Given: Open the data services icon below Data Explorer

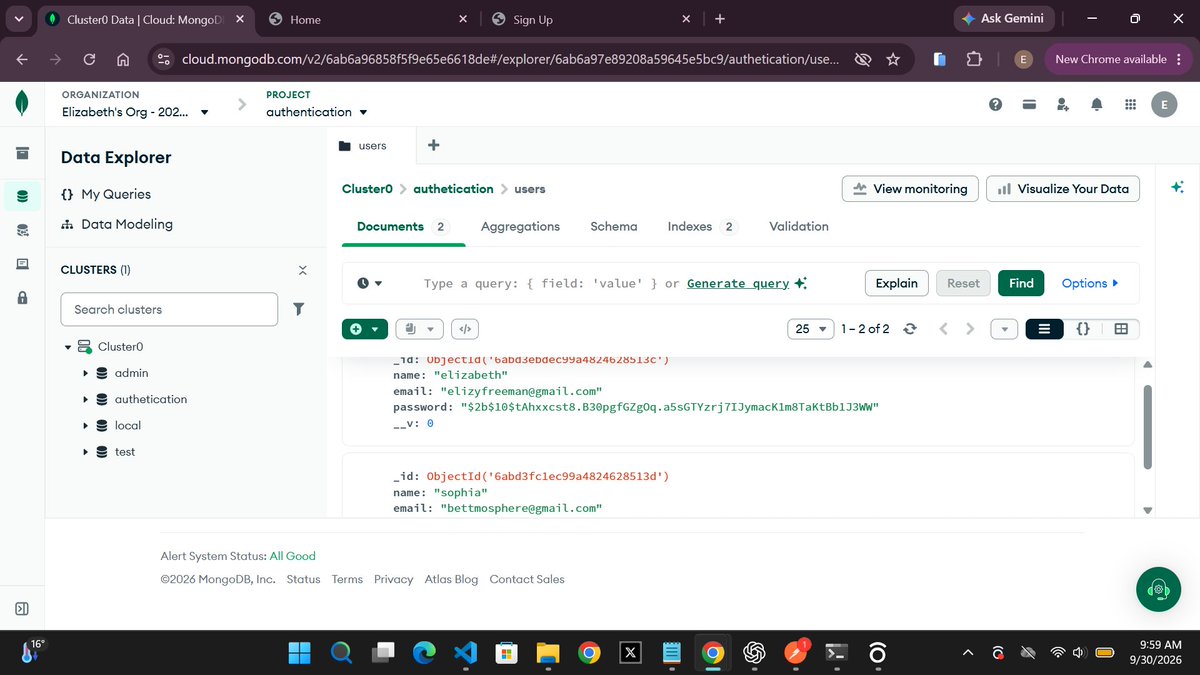Looking at the screenshot, I should pos(22,230).
